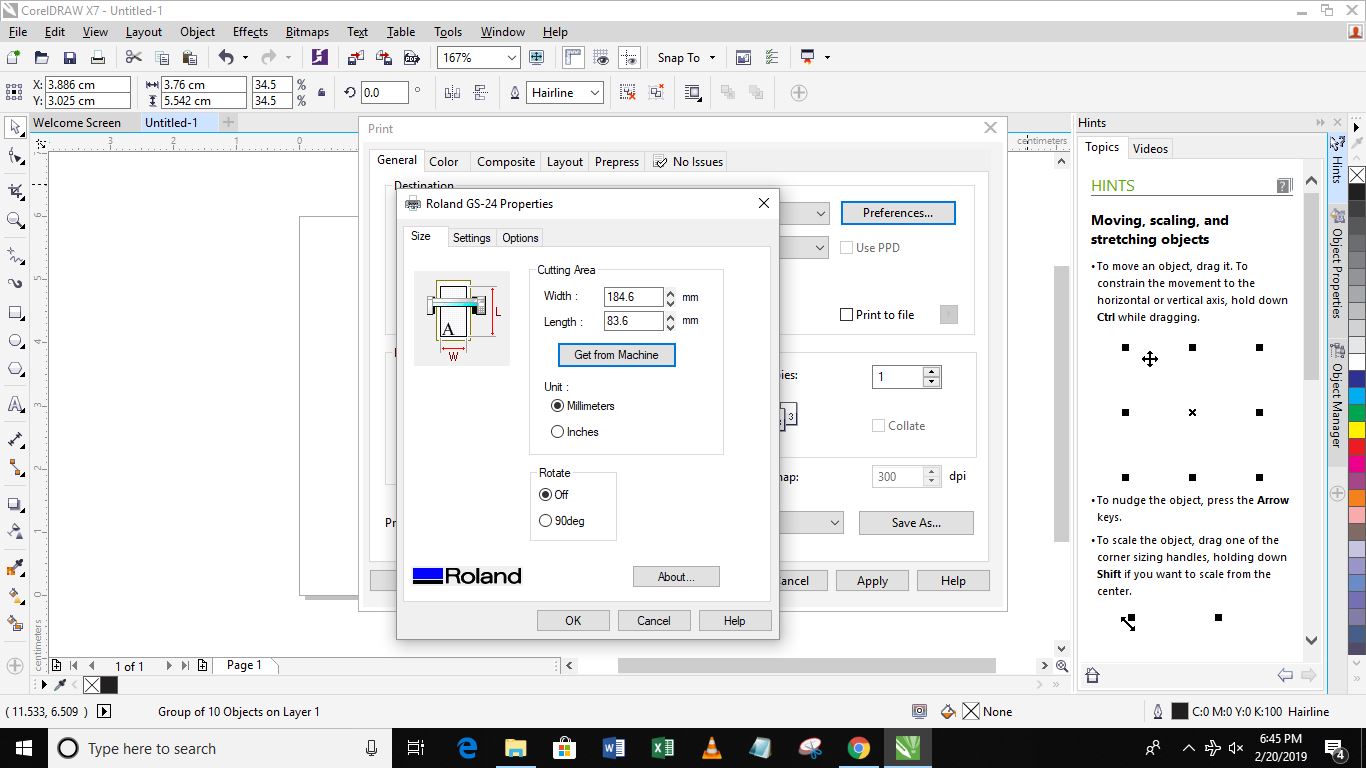The image size is (1366, 768).
Task: Select the Crop tool in the toolbox
Action: pos(15,191)
